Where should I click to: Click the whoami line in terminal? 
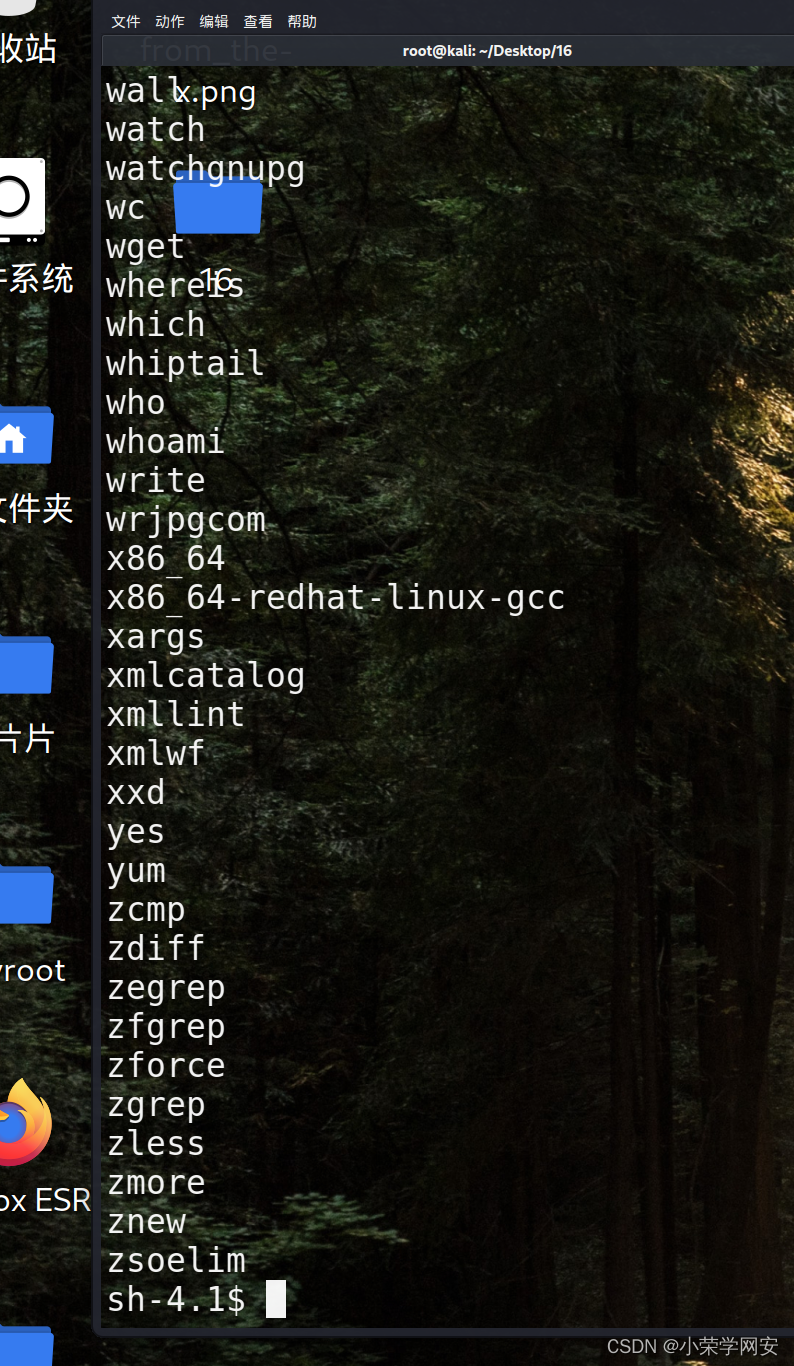coord(165,441)
